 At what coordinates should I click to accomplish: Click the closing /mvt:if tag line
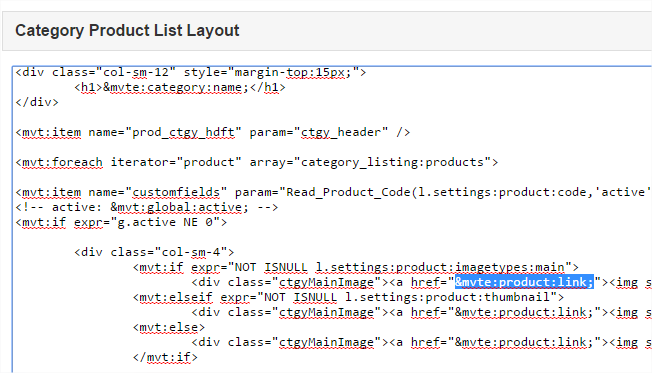pos(165,357)
